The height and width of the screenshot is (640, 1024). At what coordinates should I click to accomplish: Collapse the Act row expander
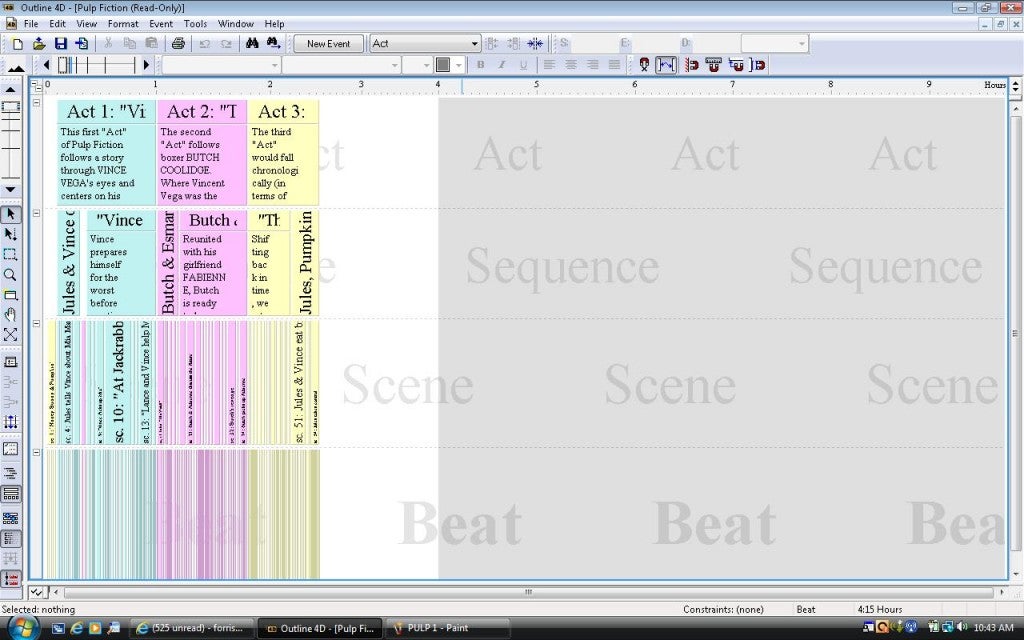tap(37, 103)
